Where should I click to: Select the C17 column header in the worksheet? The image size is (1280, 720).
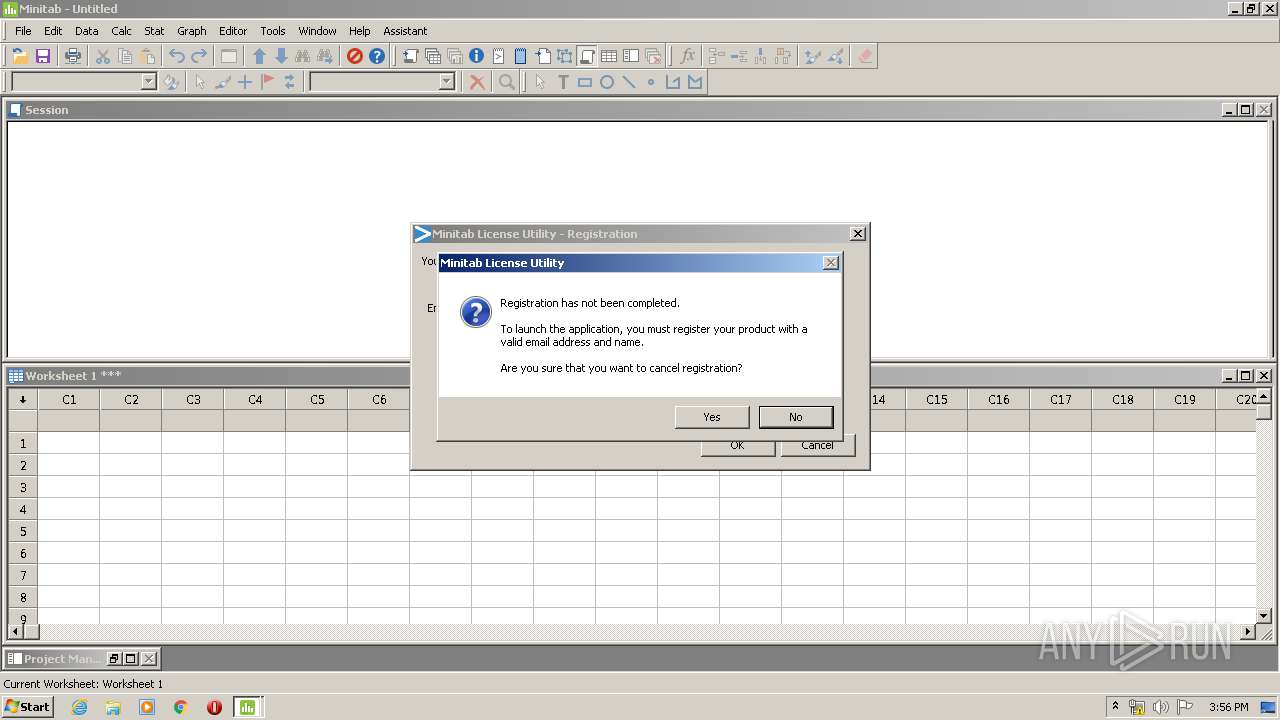1061,399
